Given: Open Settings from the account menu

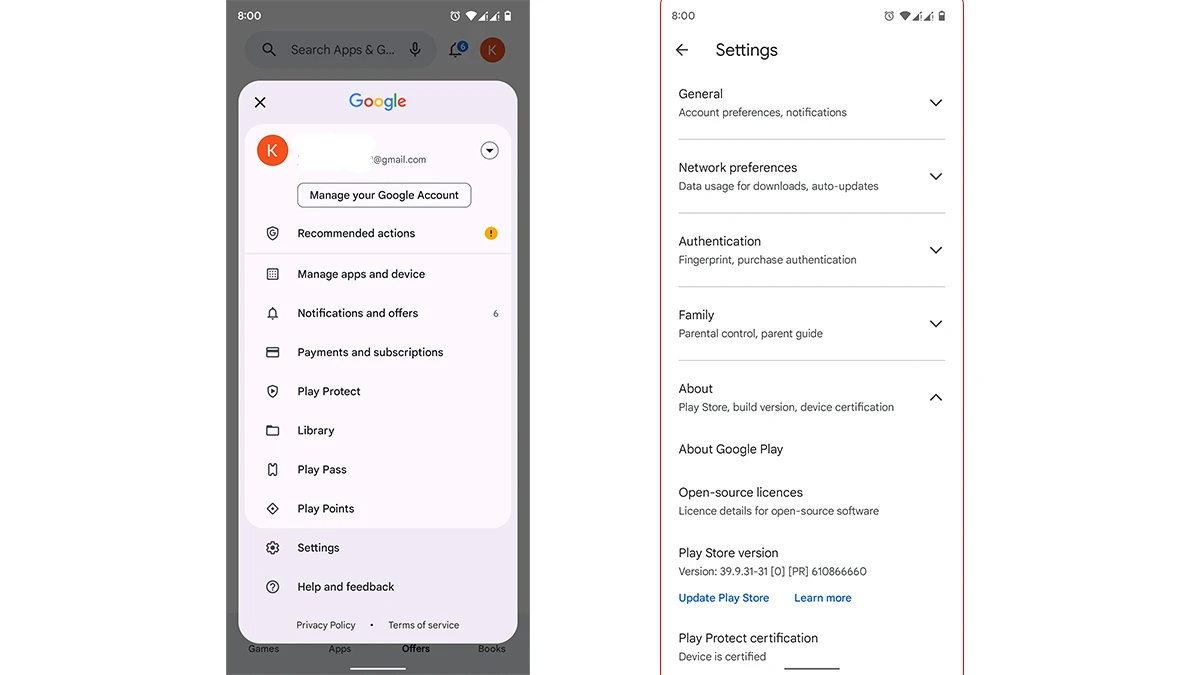Looking at the screenshot, I should 378,547.
